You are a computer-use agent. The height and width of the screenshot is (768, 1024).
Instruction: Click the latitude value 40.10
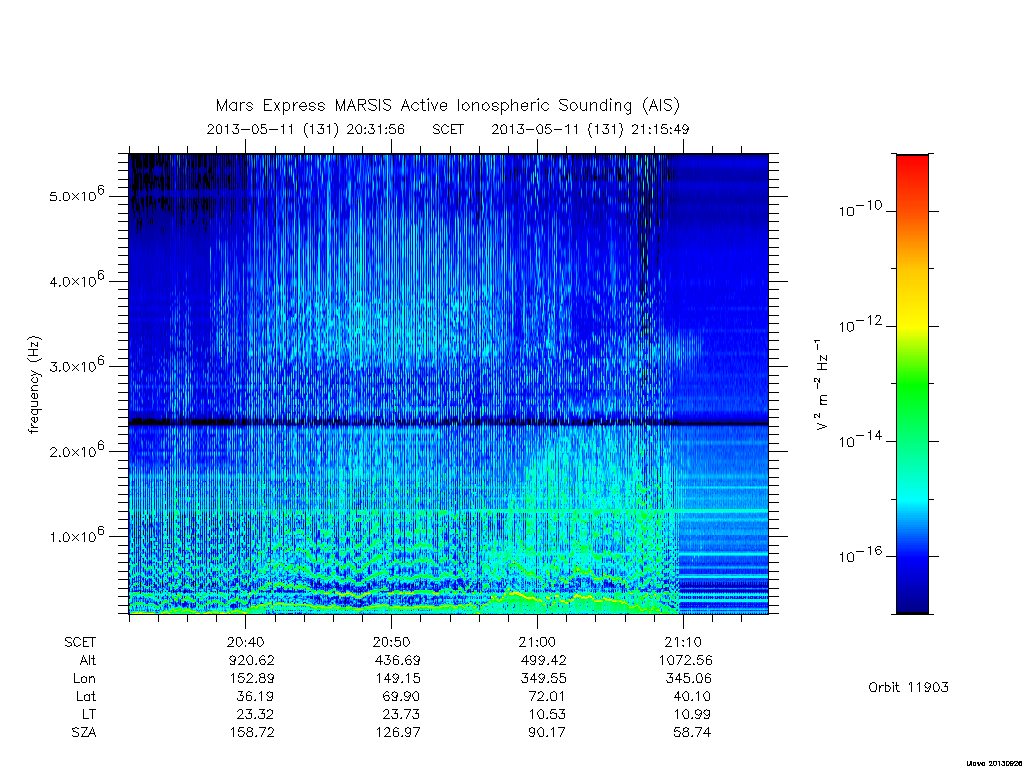692,696
